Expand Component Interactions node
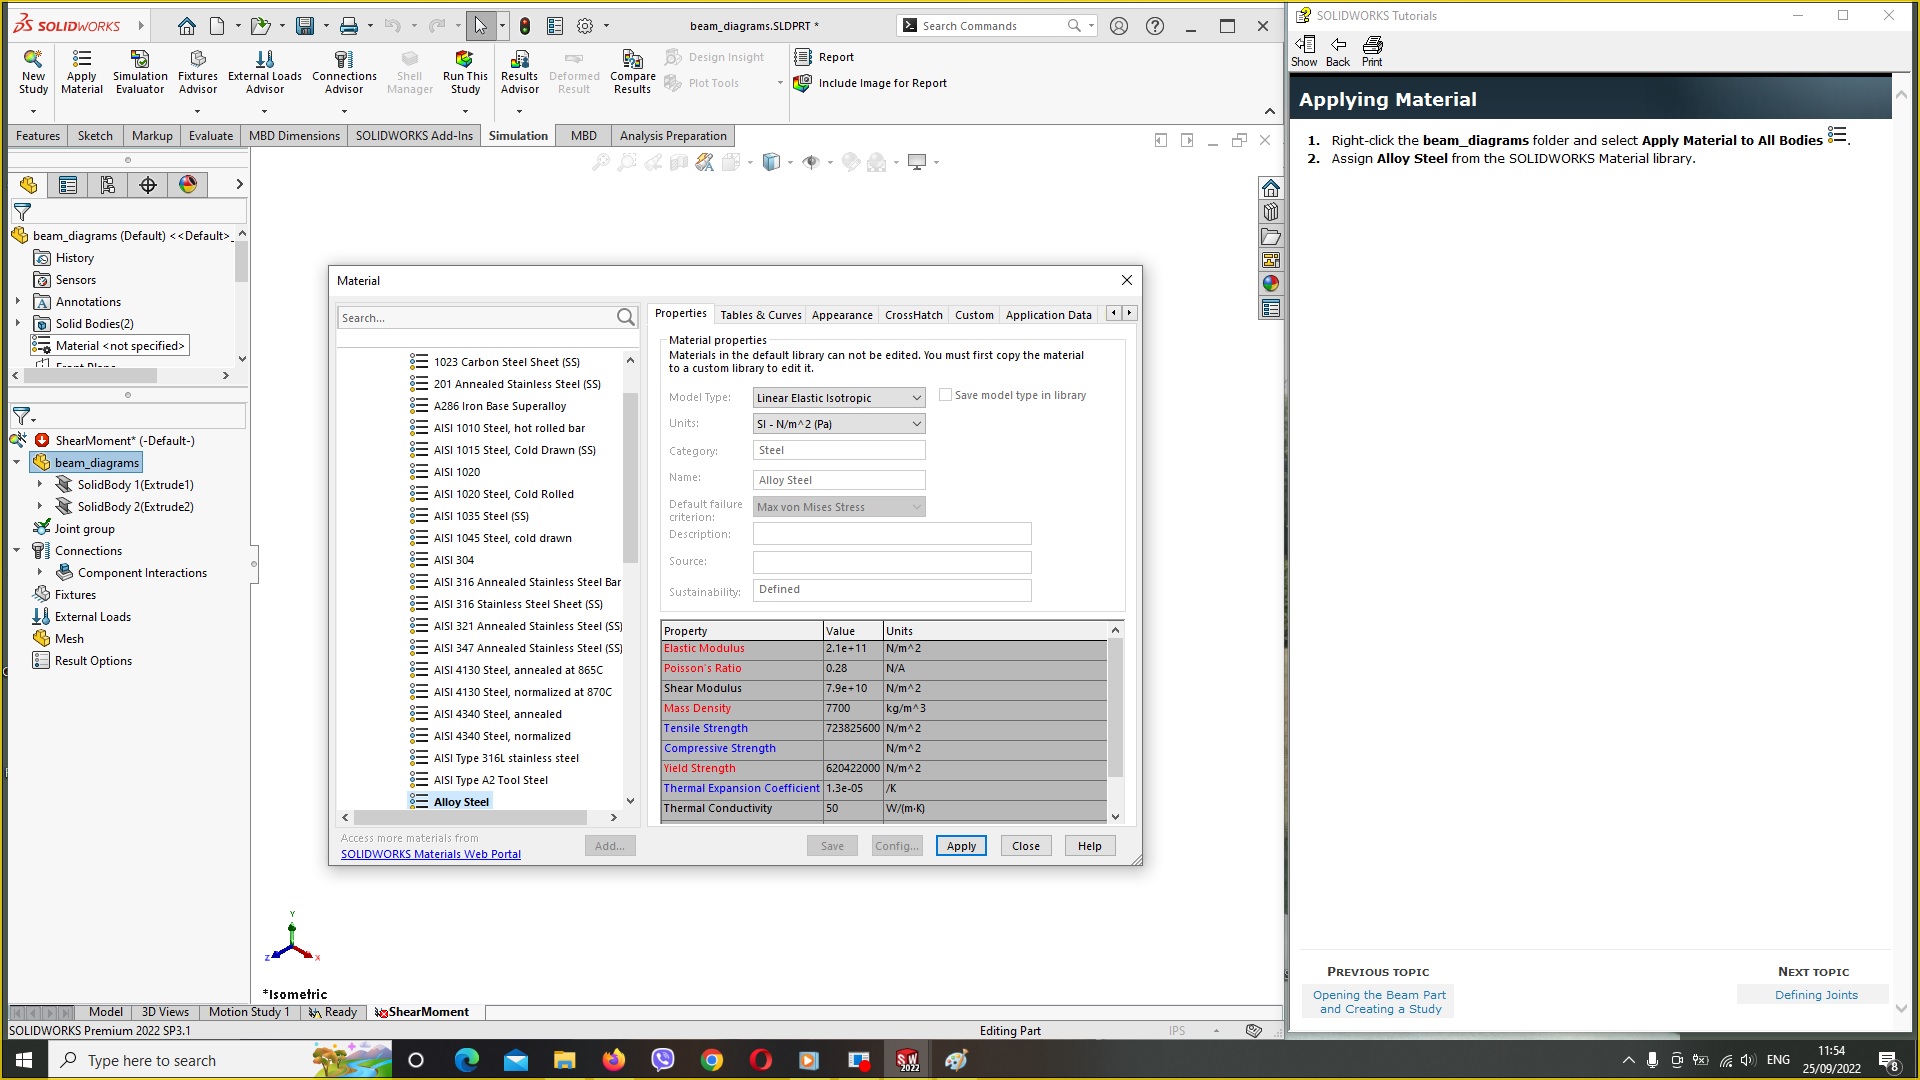The image size is (1920, 1080). click(40, 573)
